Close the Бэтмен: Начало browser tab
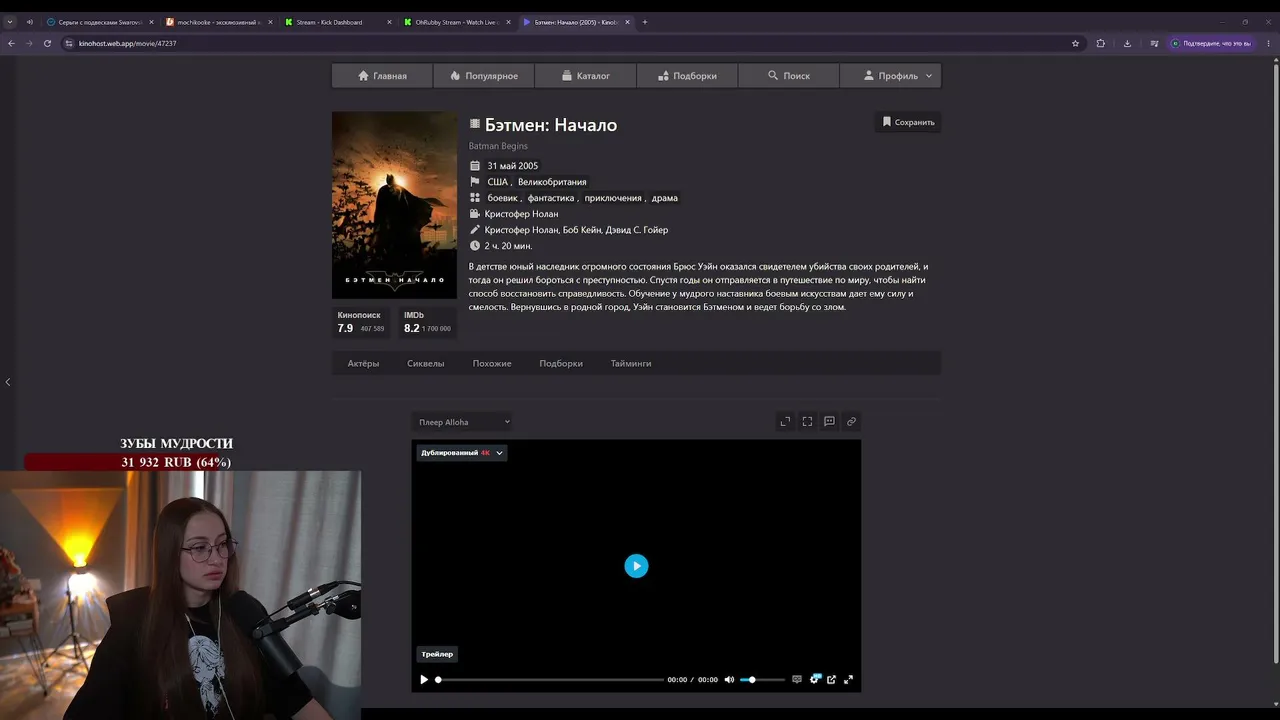Image resolution: width=1280 pixels, height=720 pixels. coord(628,22)
